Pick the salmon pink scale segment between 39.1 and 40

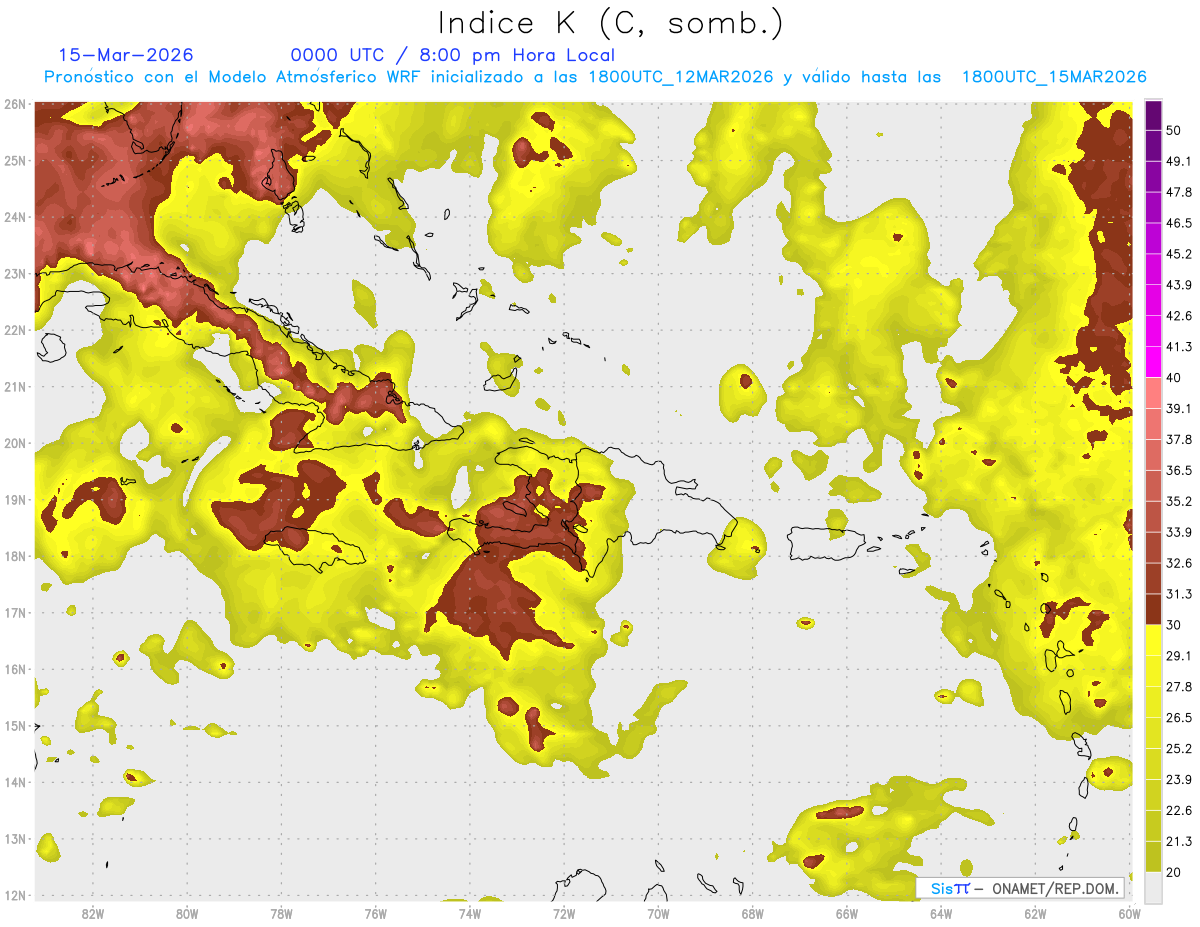[x=1153, y=393]
